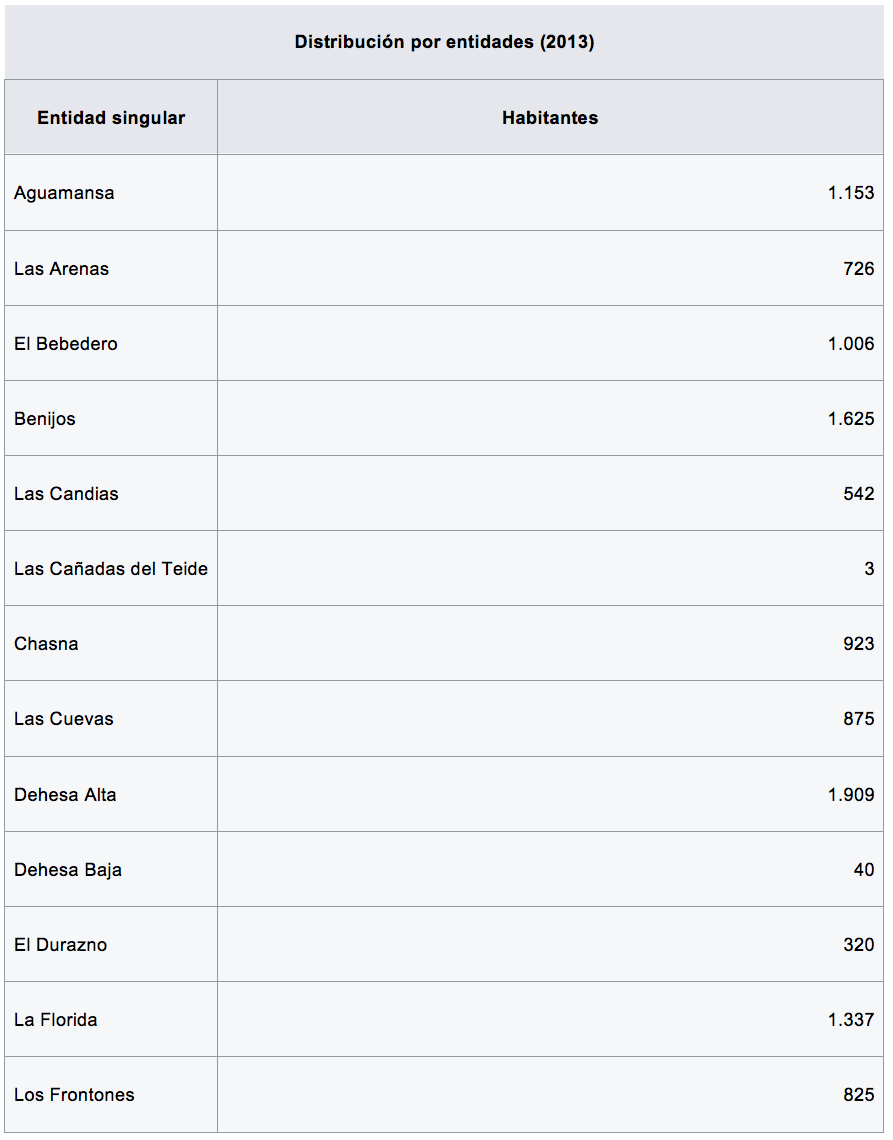893x1140 pixels.
Task: Click the 1.153 inhabitants value
Action: [x=850, y=193]
